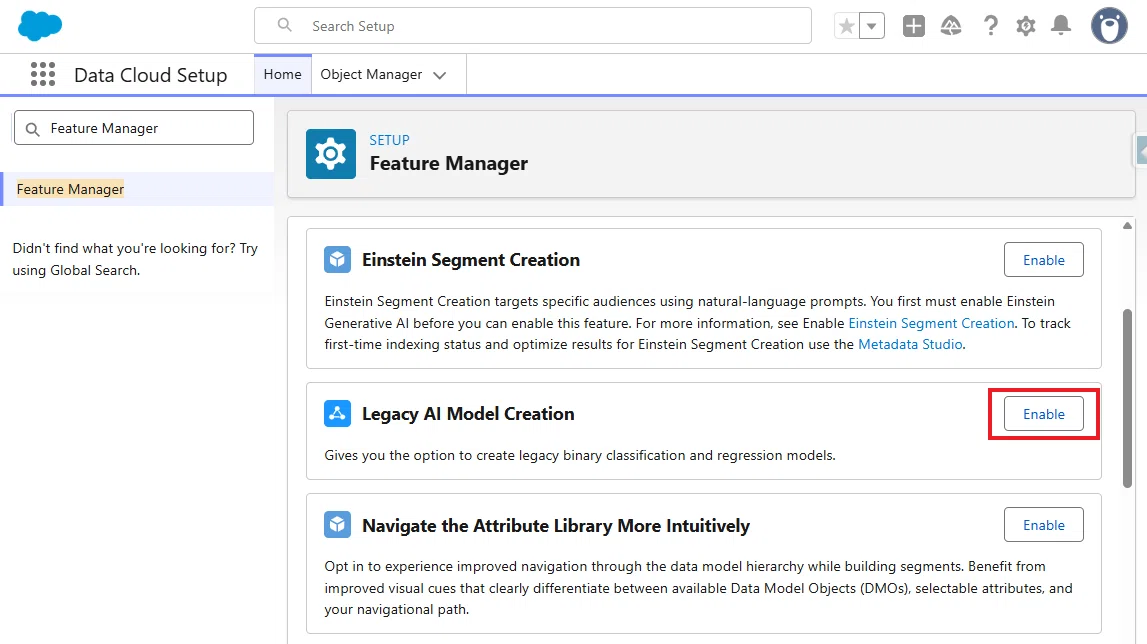
Task: Click the Data Cloud Setup app name
Action: click(151, 75)
